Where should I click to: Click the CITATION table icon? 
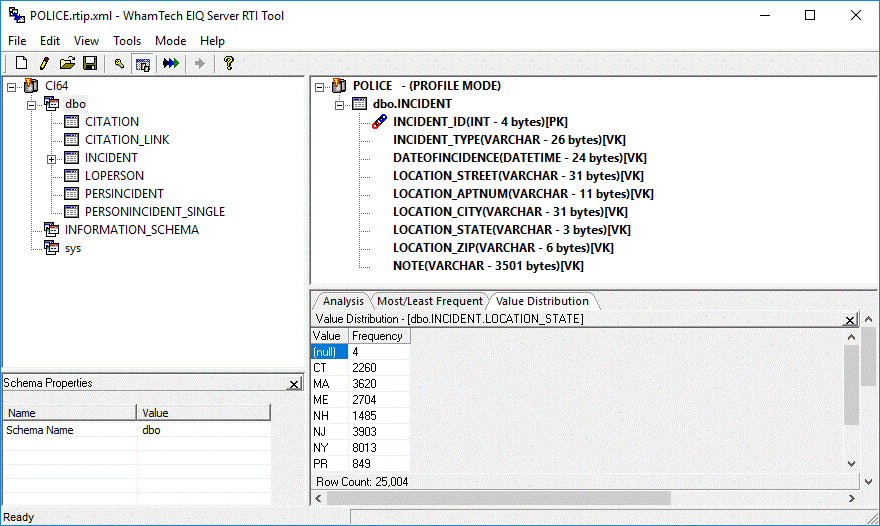click(71, 122)
